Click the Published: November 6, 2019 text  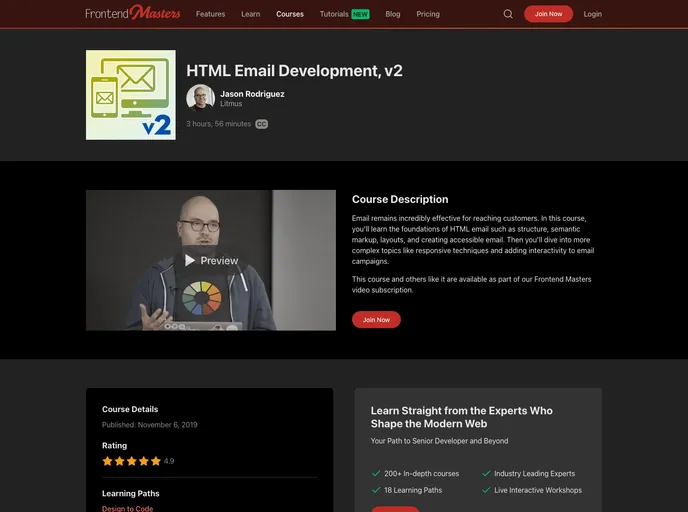[150, 425]
